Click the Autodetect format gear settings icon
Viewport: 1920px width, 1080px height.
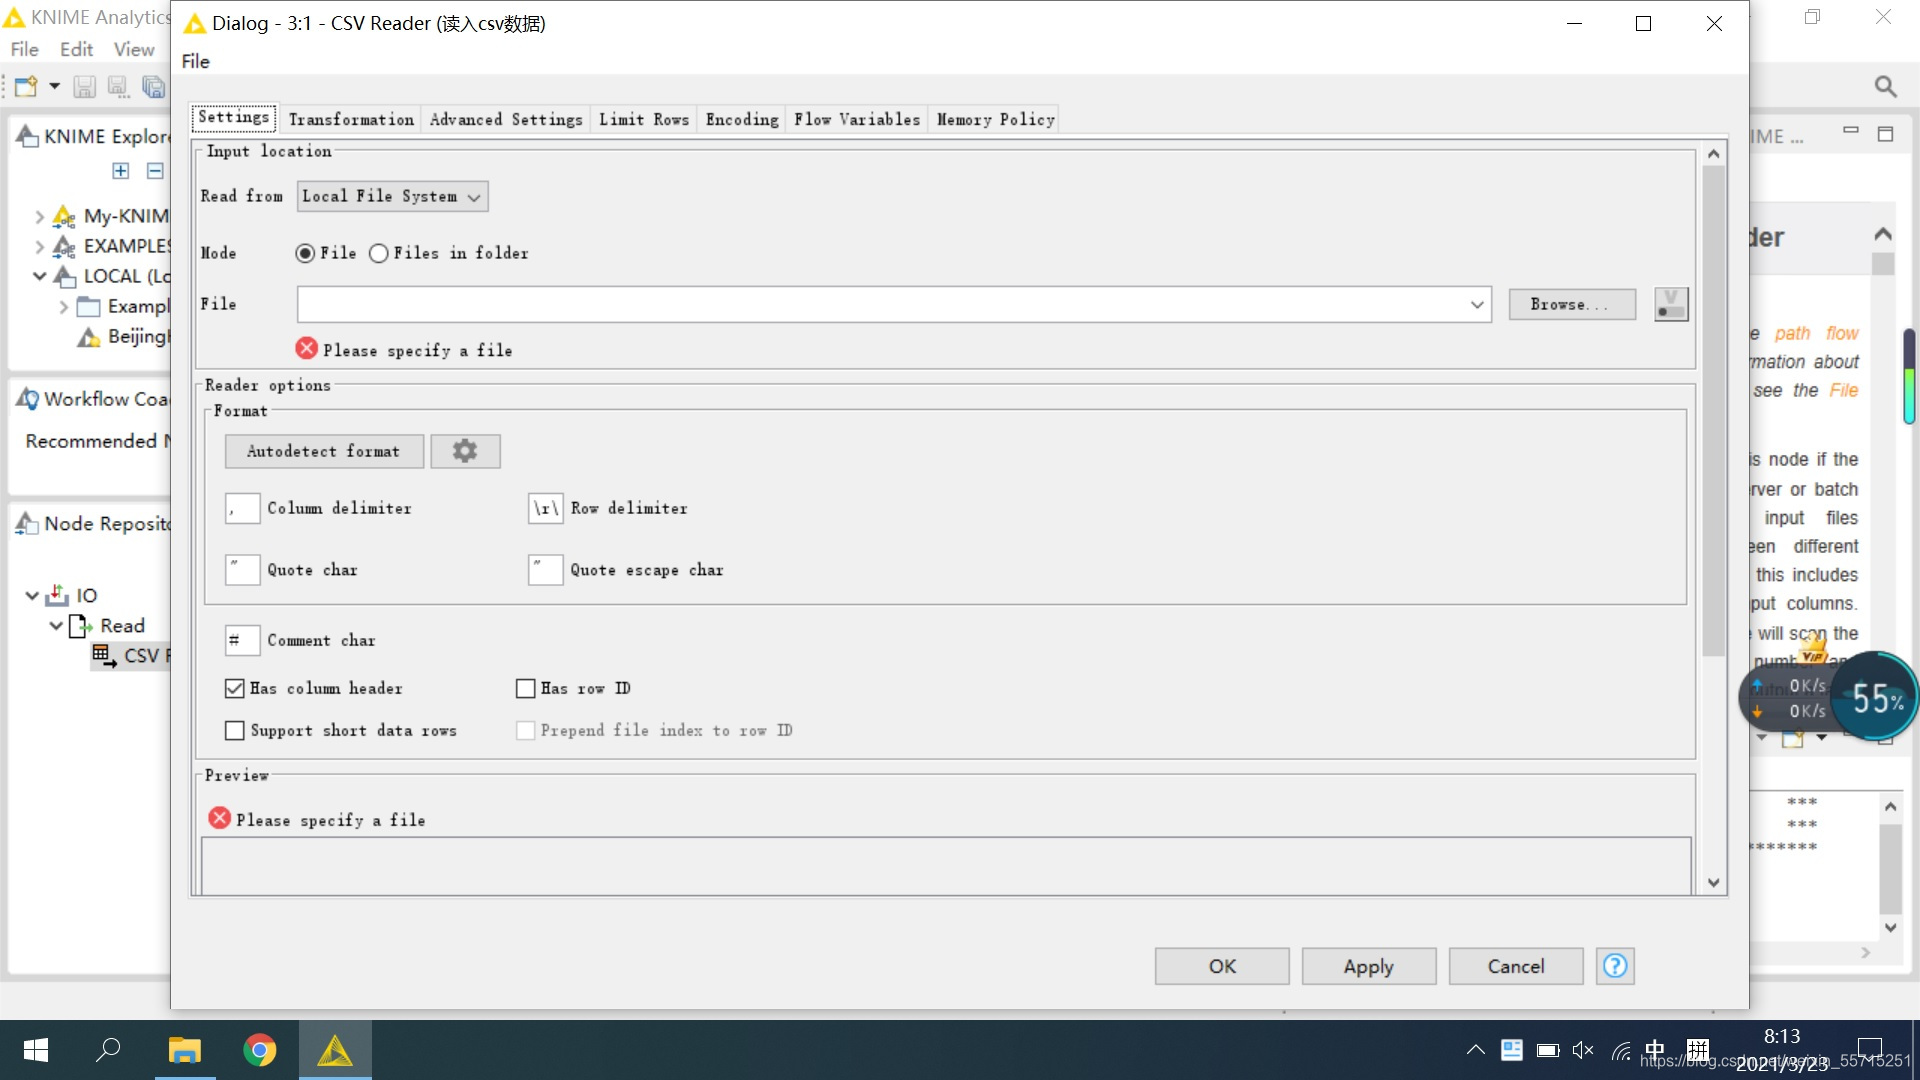[464, 450]
